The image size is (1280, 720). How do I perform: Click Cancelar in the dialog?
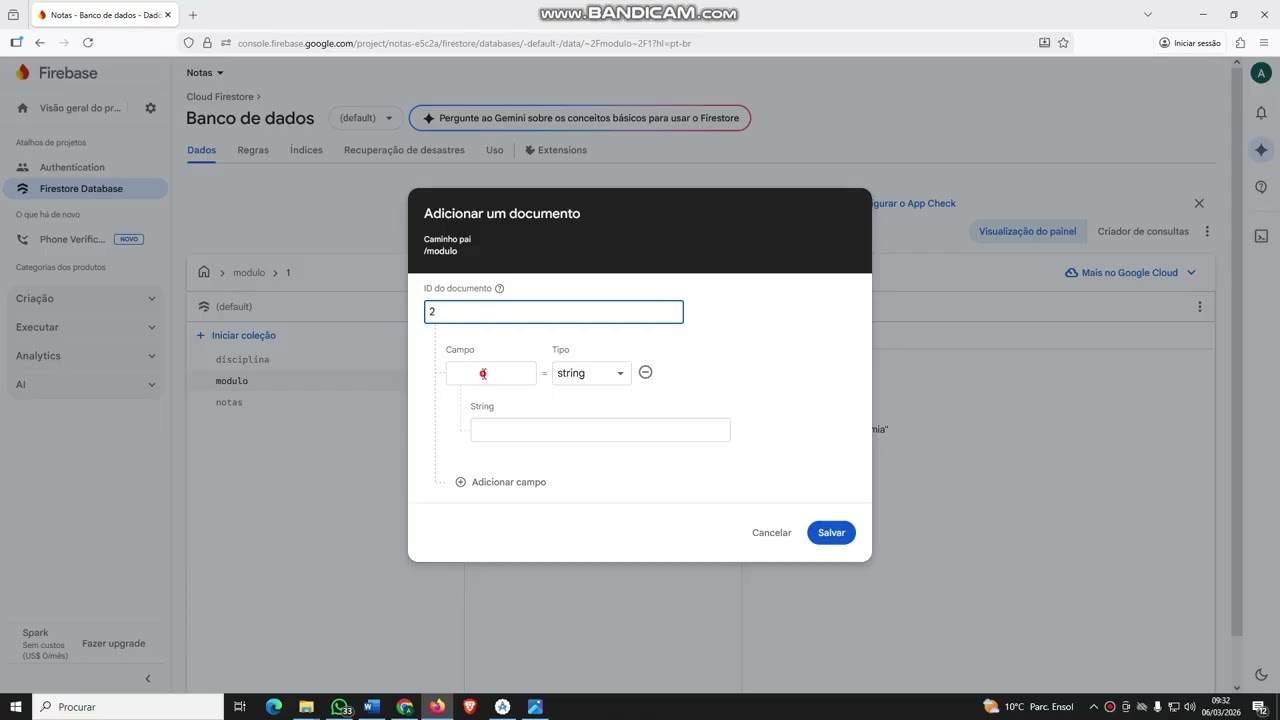pyautogui.click(x=771, y=533)
